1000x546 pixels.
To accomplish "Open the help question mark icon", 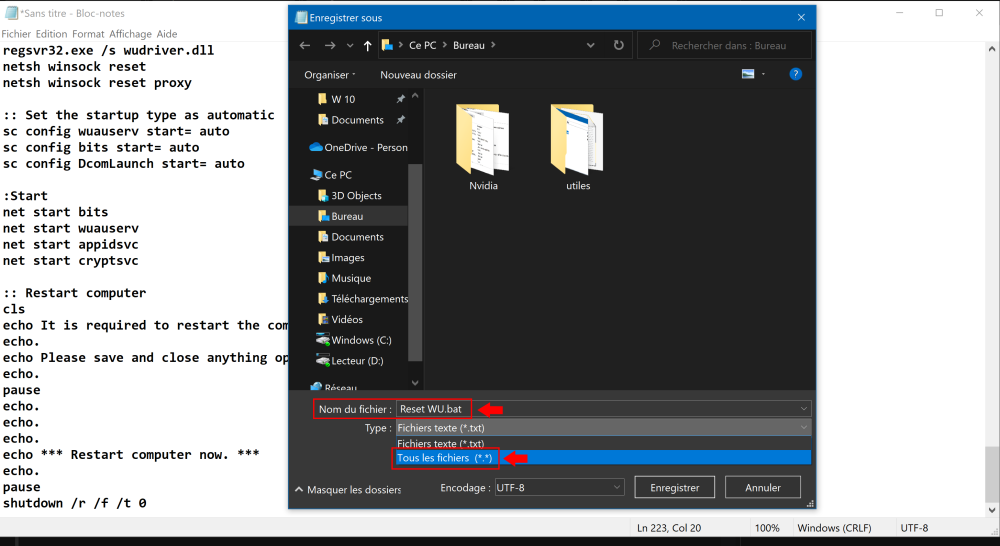I will tap(795, 74).
